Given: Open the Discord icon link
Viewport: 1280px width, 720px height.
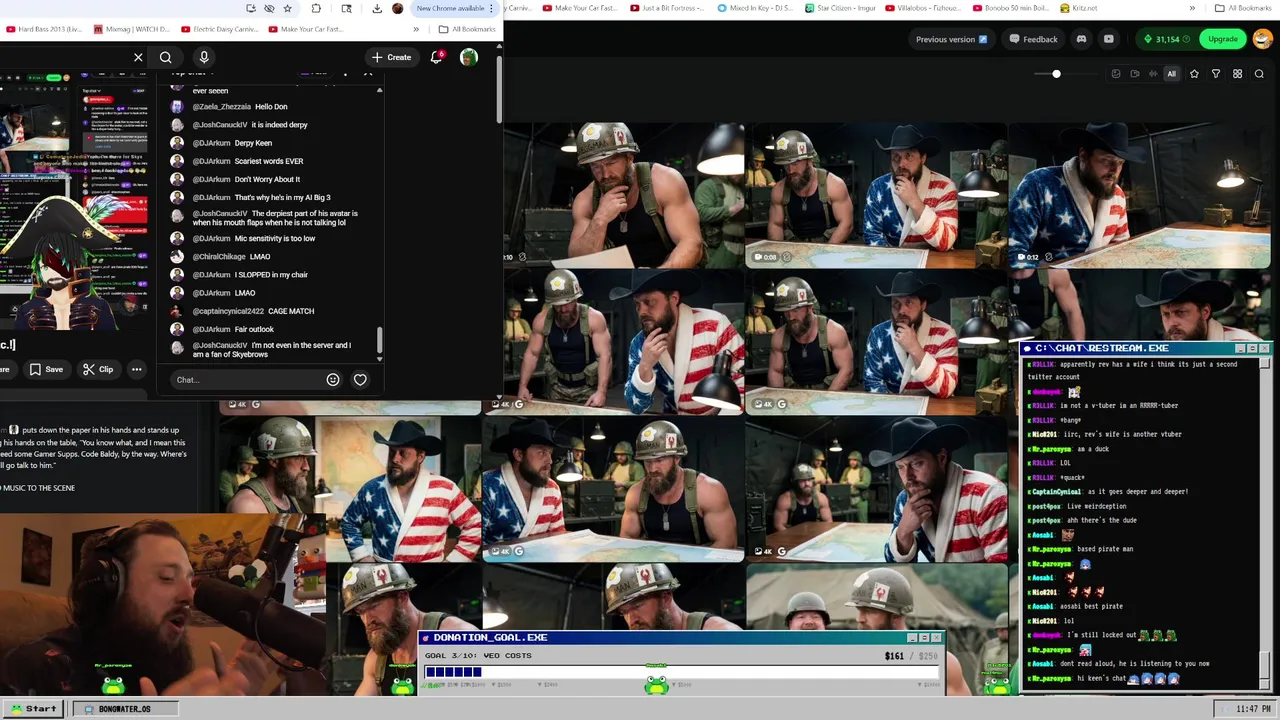Looking at the screenshot, I should coord(1081,39).
